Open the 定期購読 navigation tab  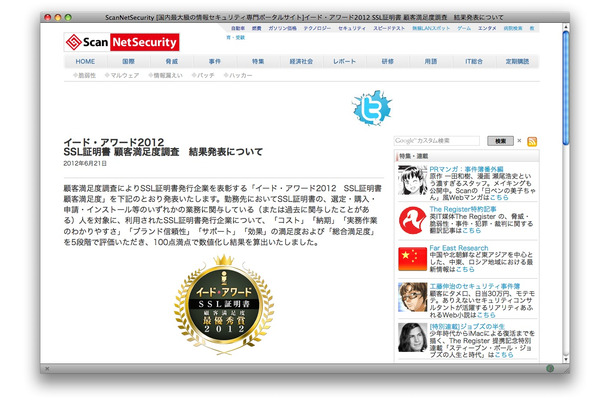(517, 61)
